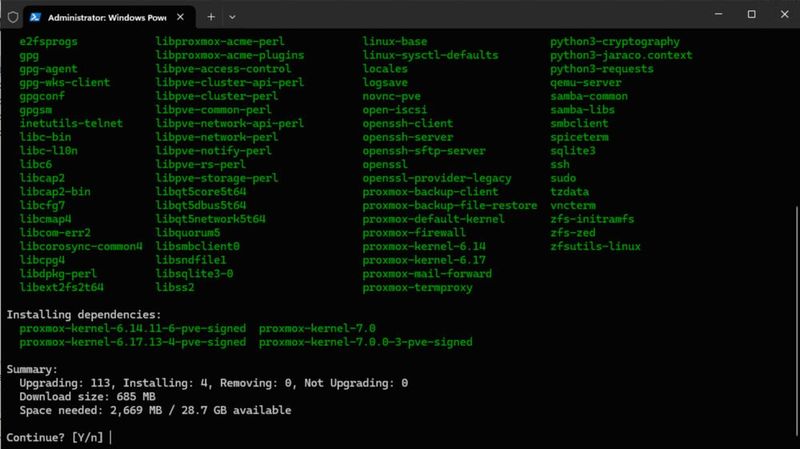800x449 pixels.
Task: Click the 'sqlite3' package name
Action: pyautogui.click(x=573, y=151)
